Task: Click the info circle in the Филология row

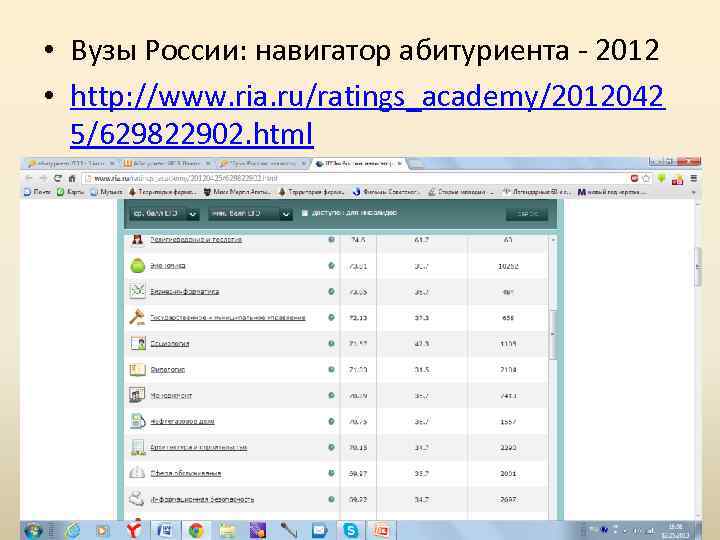Action: [x=331, y=369]
